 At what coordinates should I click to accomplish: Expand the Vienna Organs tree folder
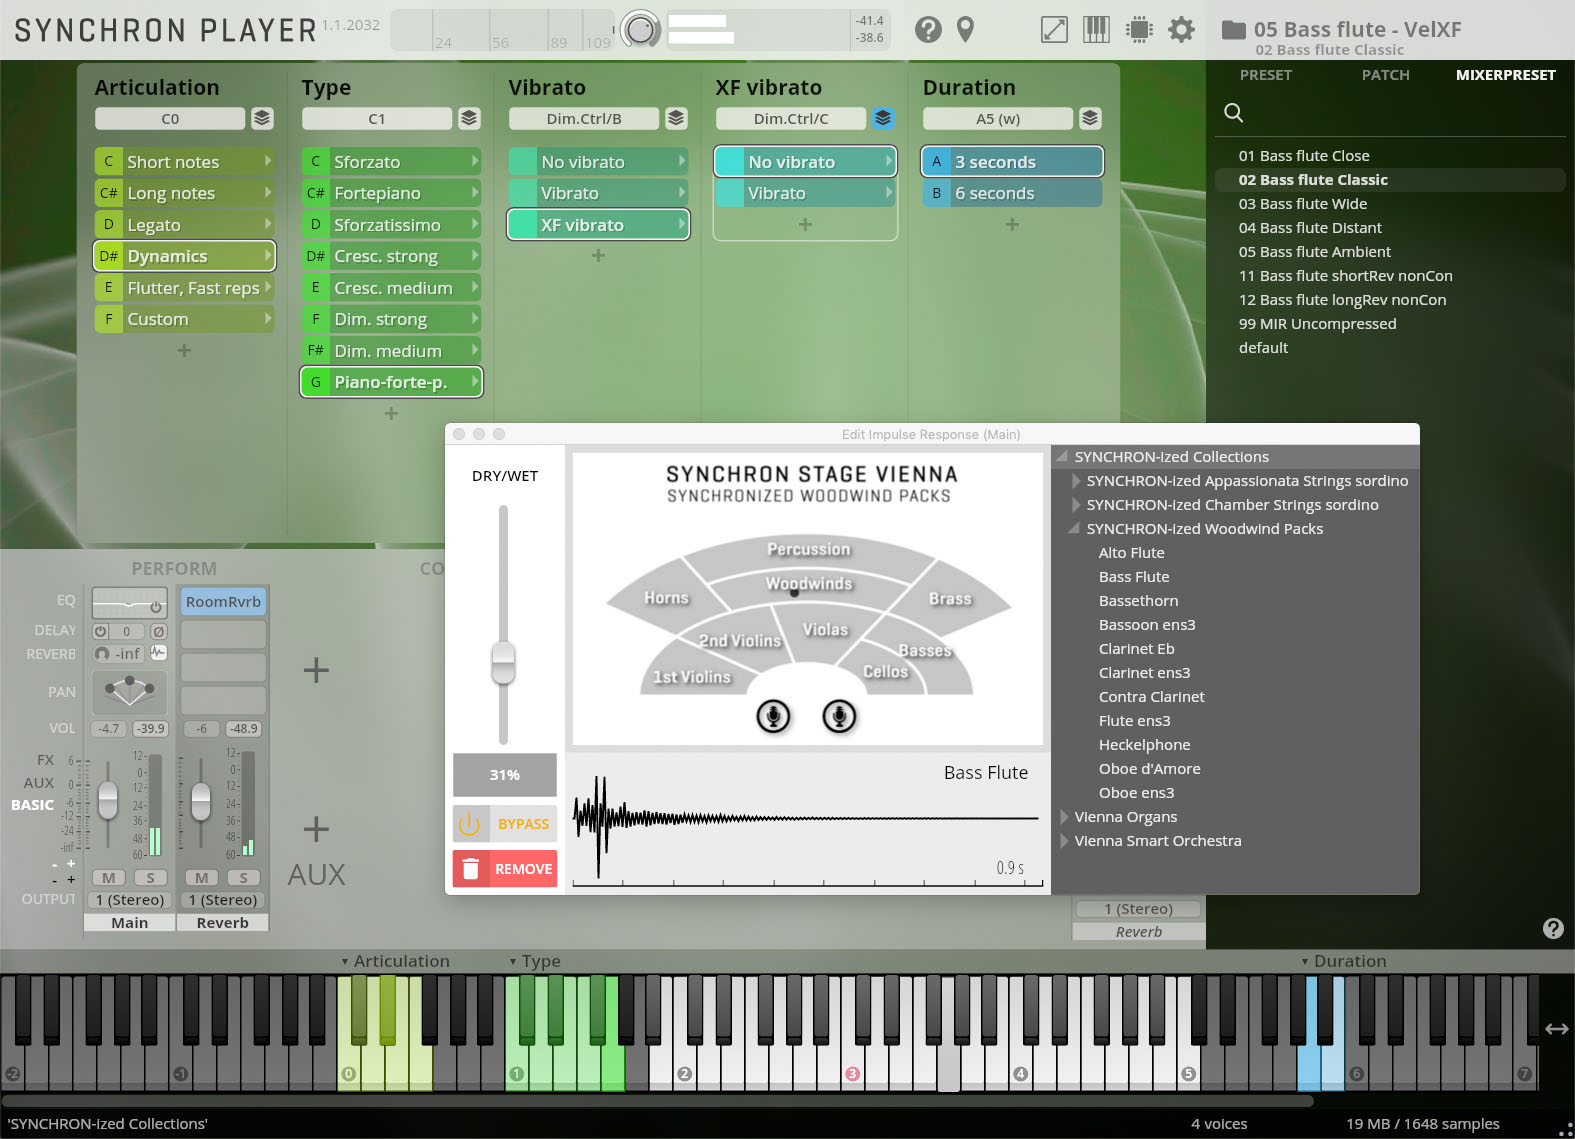(x=1064, y=817)
